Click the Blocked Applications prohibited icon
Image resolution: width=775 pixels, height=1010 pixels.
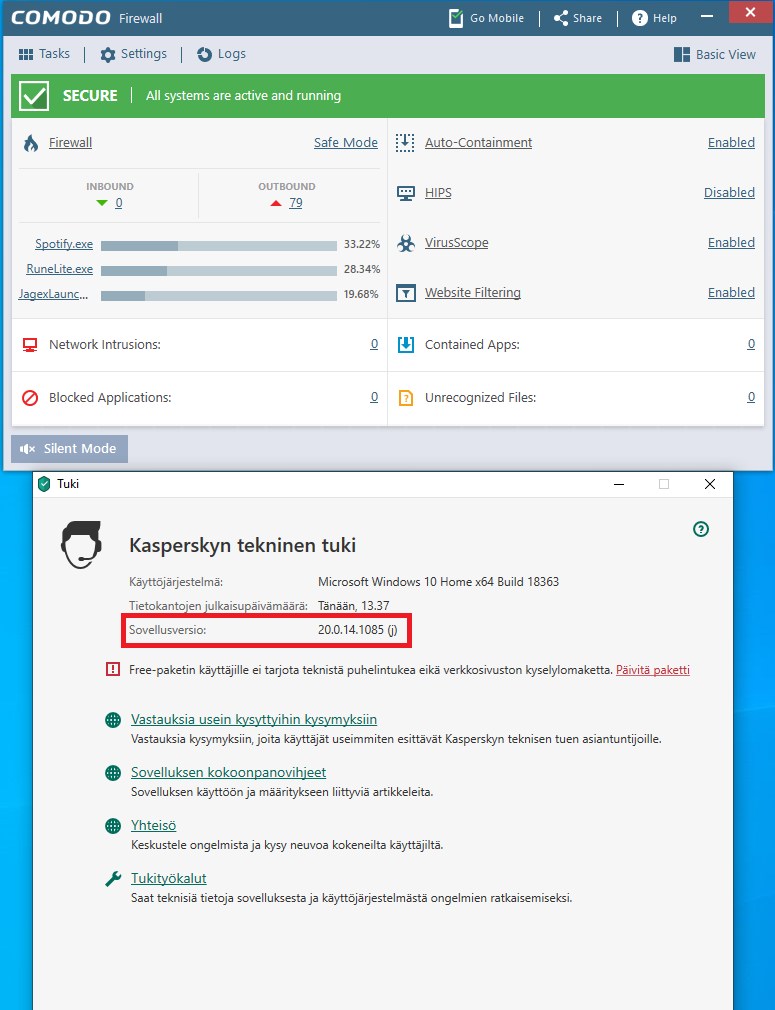point(30,398)
